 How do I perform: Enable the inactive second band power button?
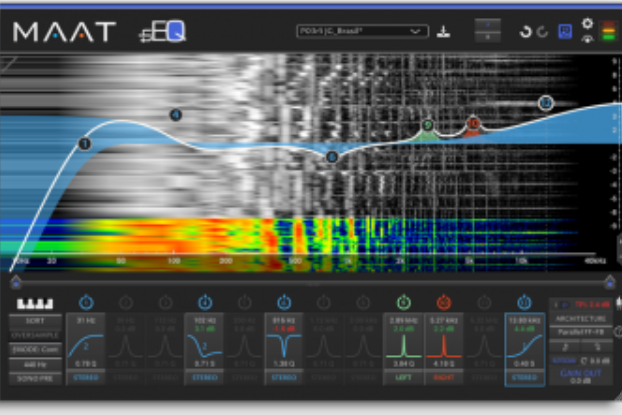click(x=126, y=303)
